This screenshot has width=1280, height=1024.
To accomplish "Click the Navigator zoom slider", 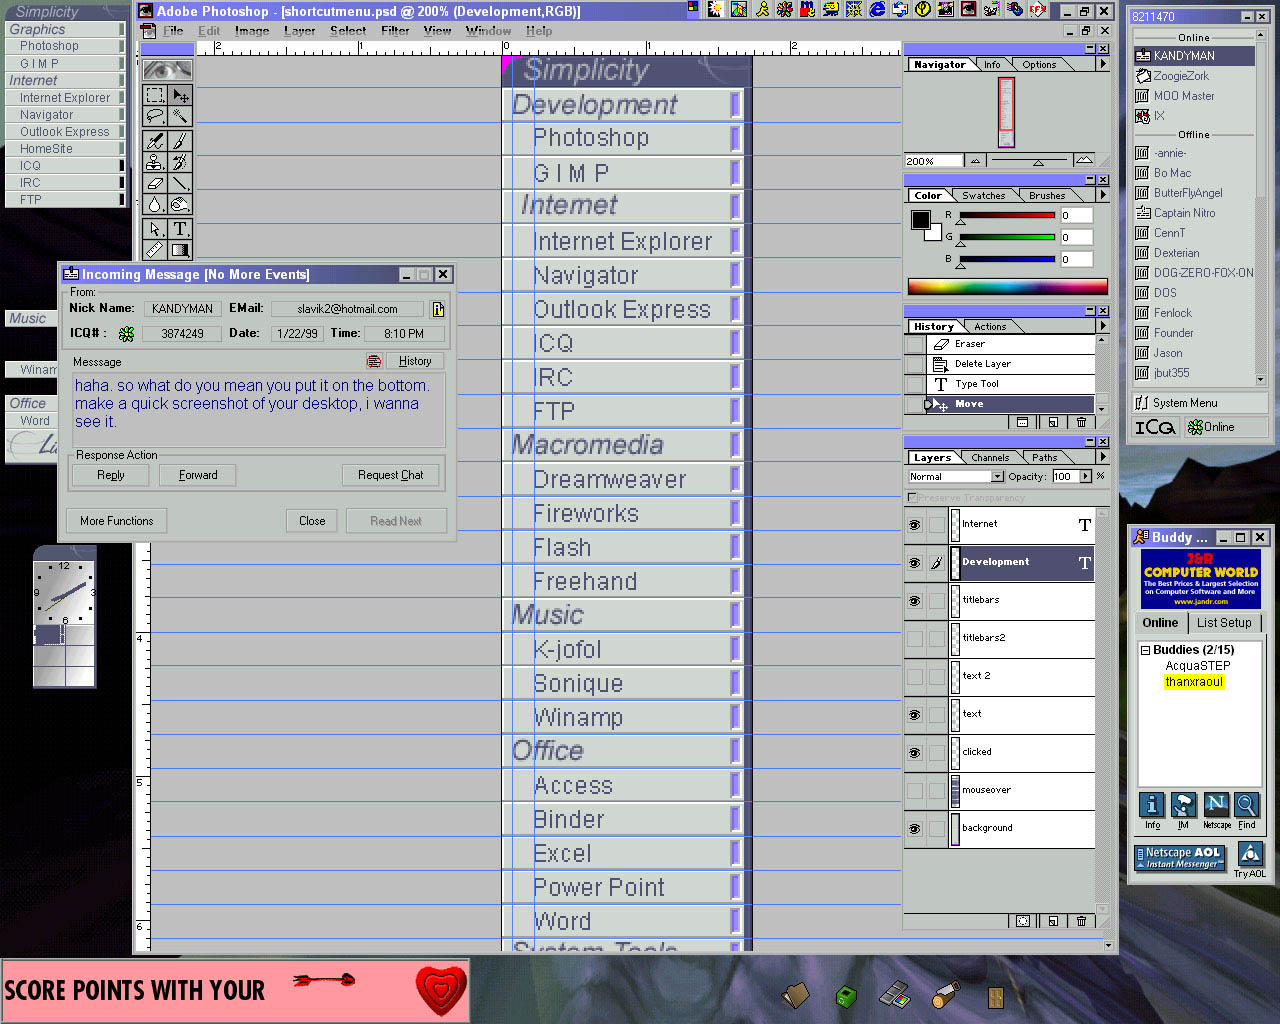I will click(1037, 161).
